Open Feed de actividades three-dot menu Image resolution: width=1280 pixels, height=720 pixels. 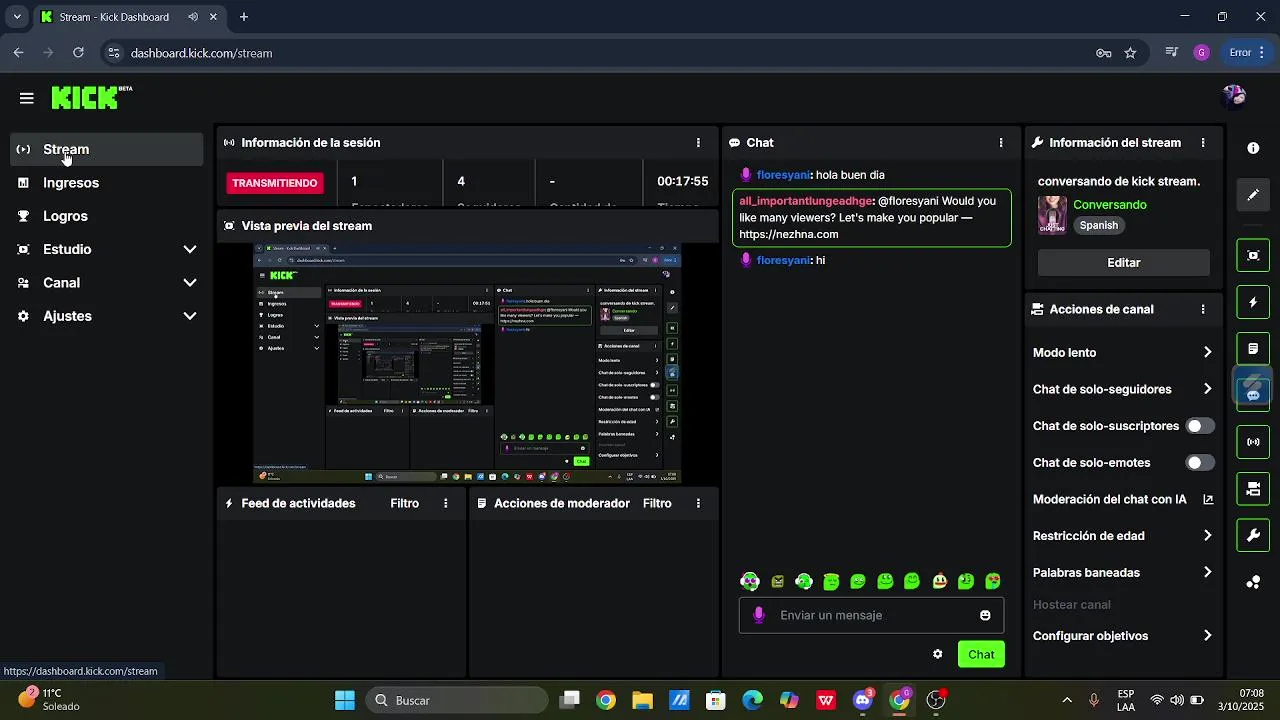(446, 504)
